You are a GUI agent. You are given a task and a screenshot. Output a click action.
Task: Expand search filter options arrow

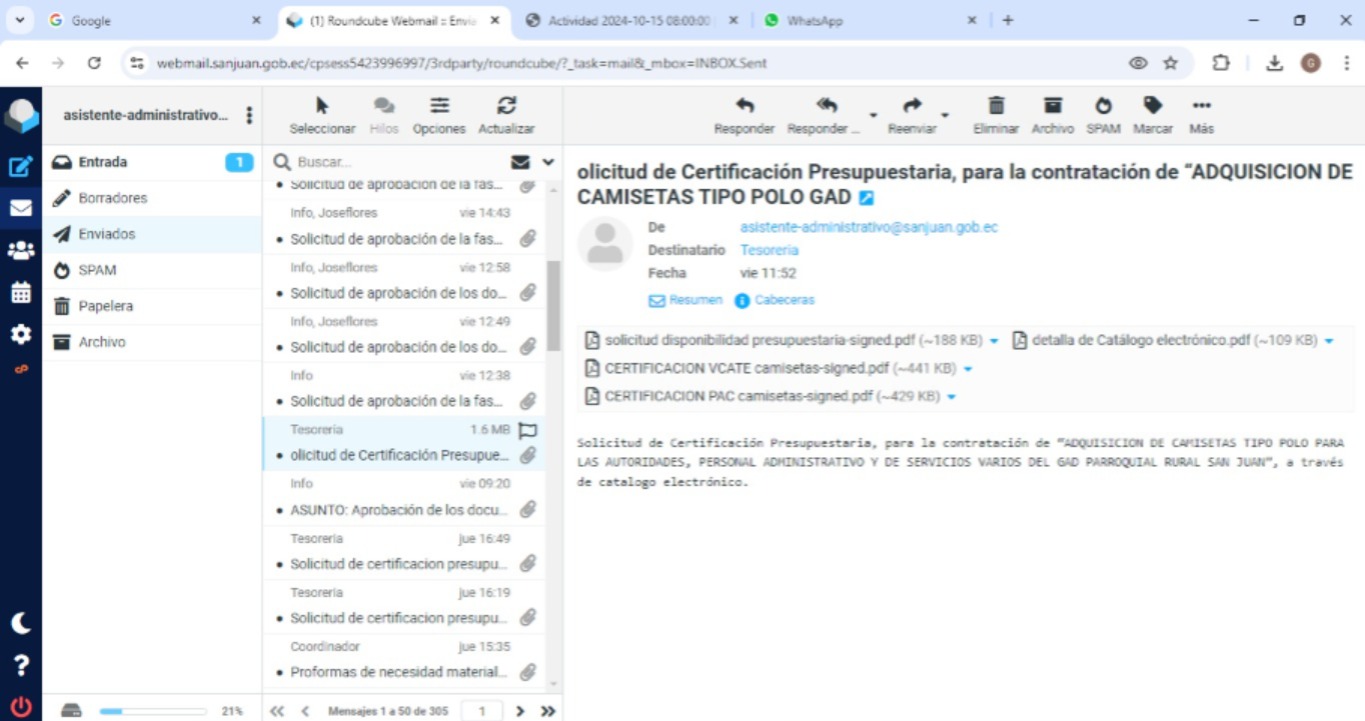point(548,162)
